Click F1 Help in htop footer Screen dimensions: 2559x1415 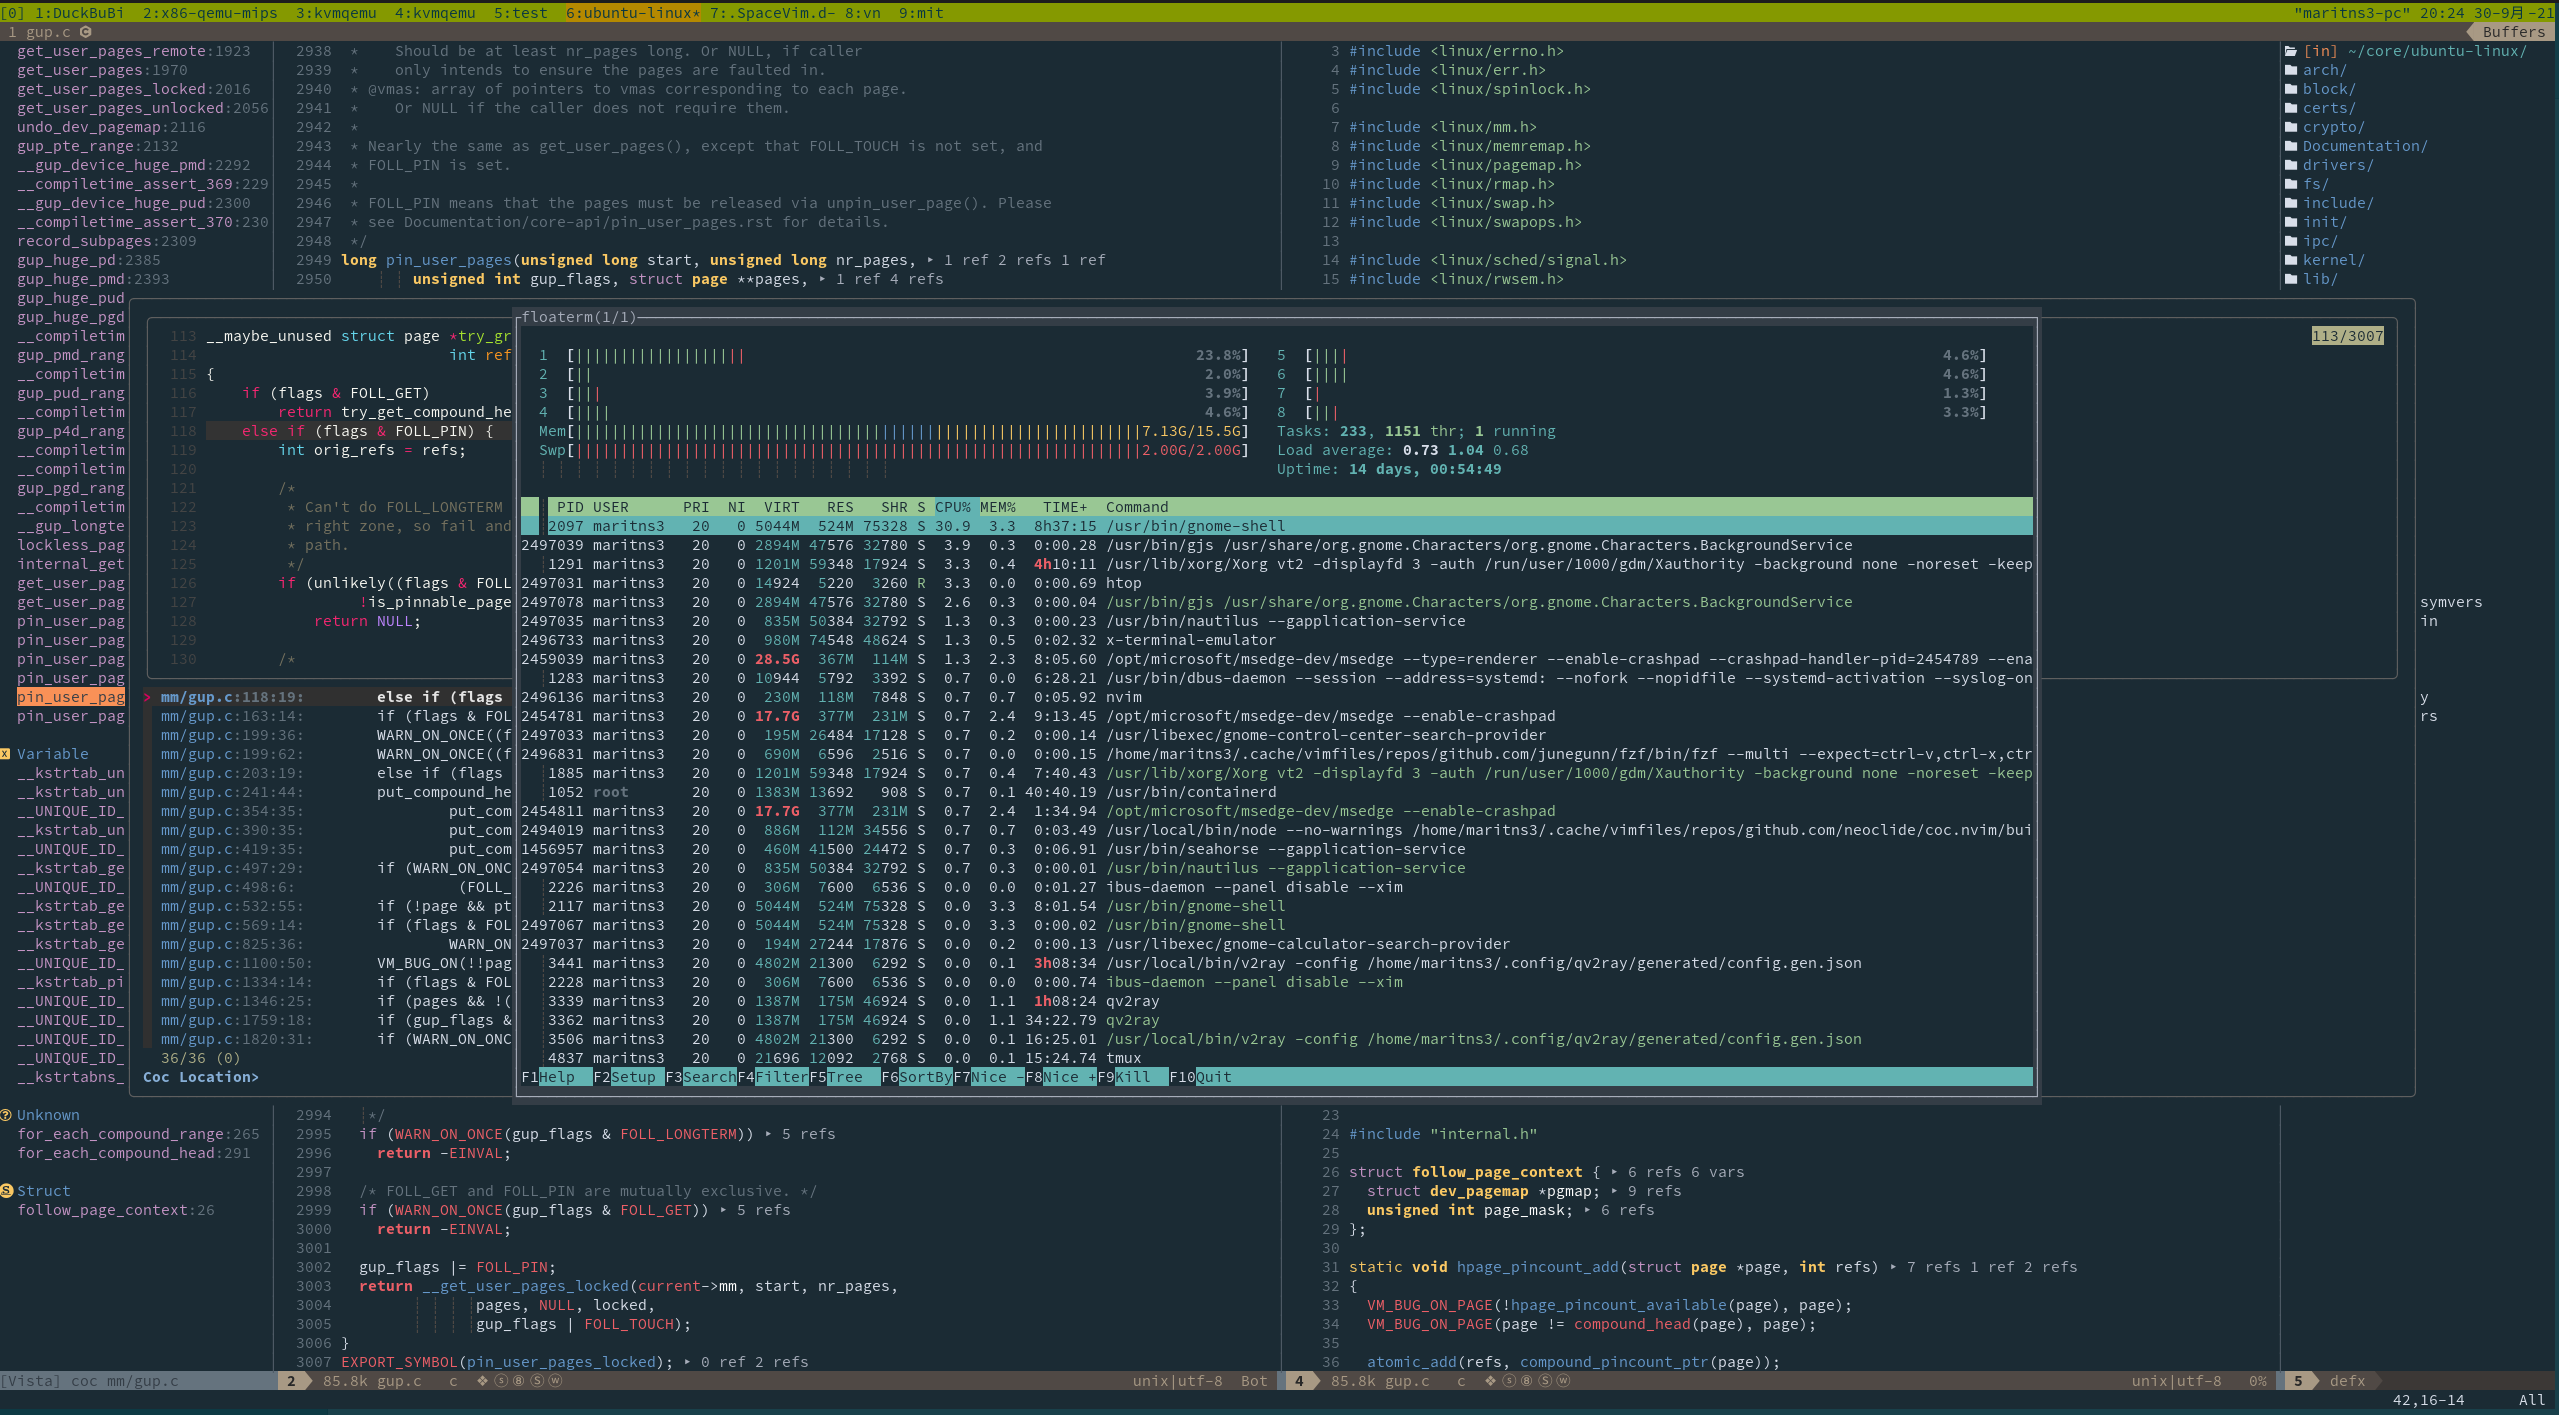coord(556,1077)
